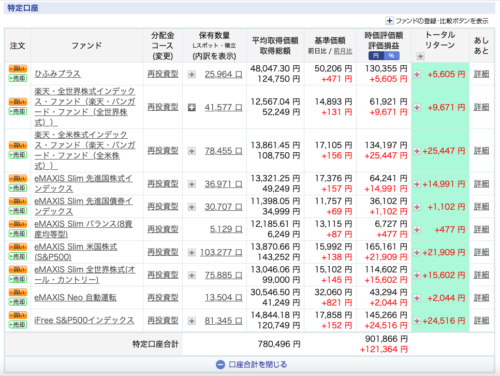Expand total return details for +1,102円
The height and width of the screenshot is (376, 500).
(417, 207)
